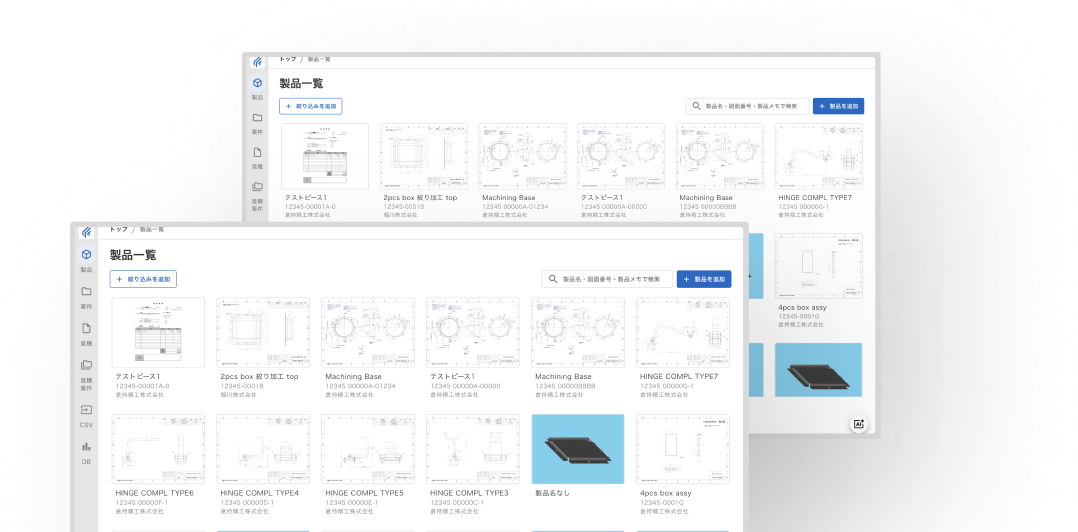
Task: Open the 4pcs box assy thumbnail, front window
Action: tap(683, 449)
